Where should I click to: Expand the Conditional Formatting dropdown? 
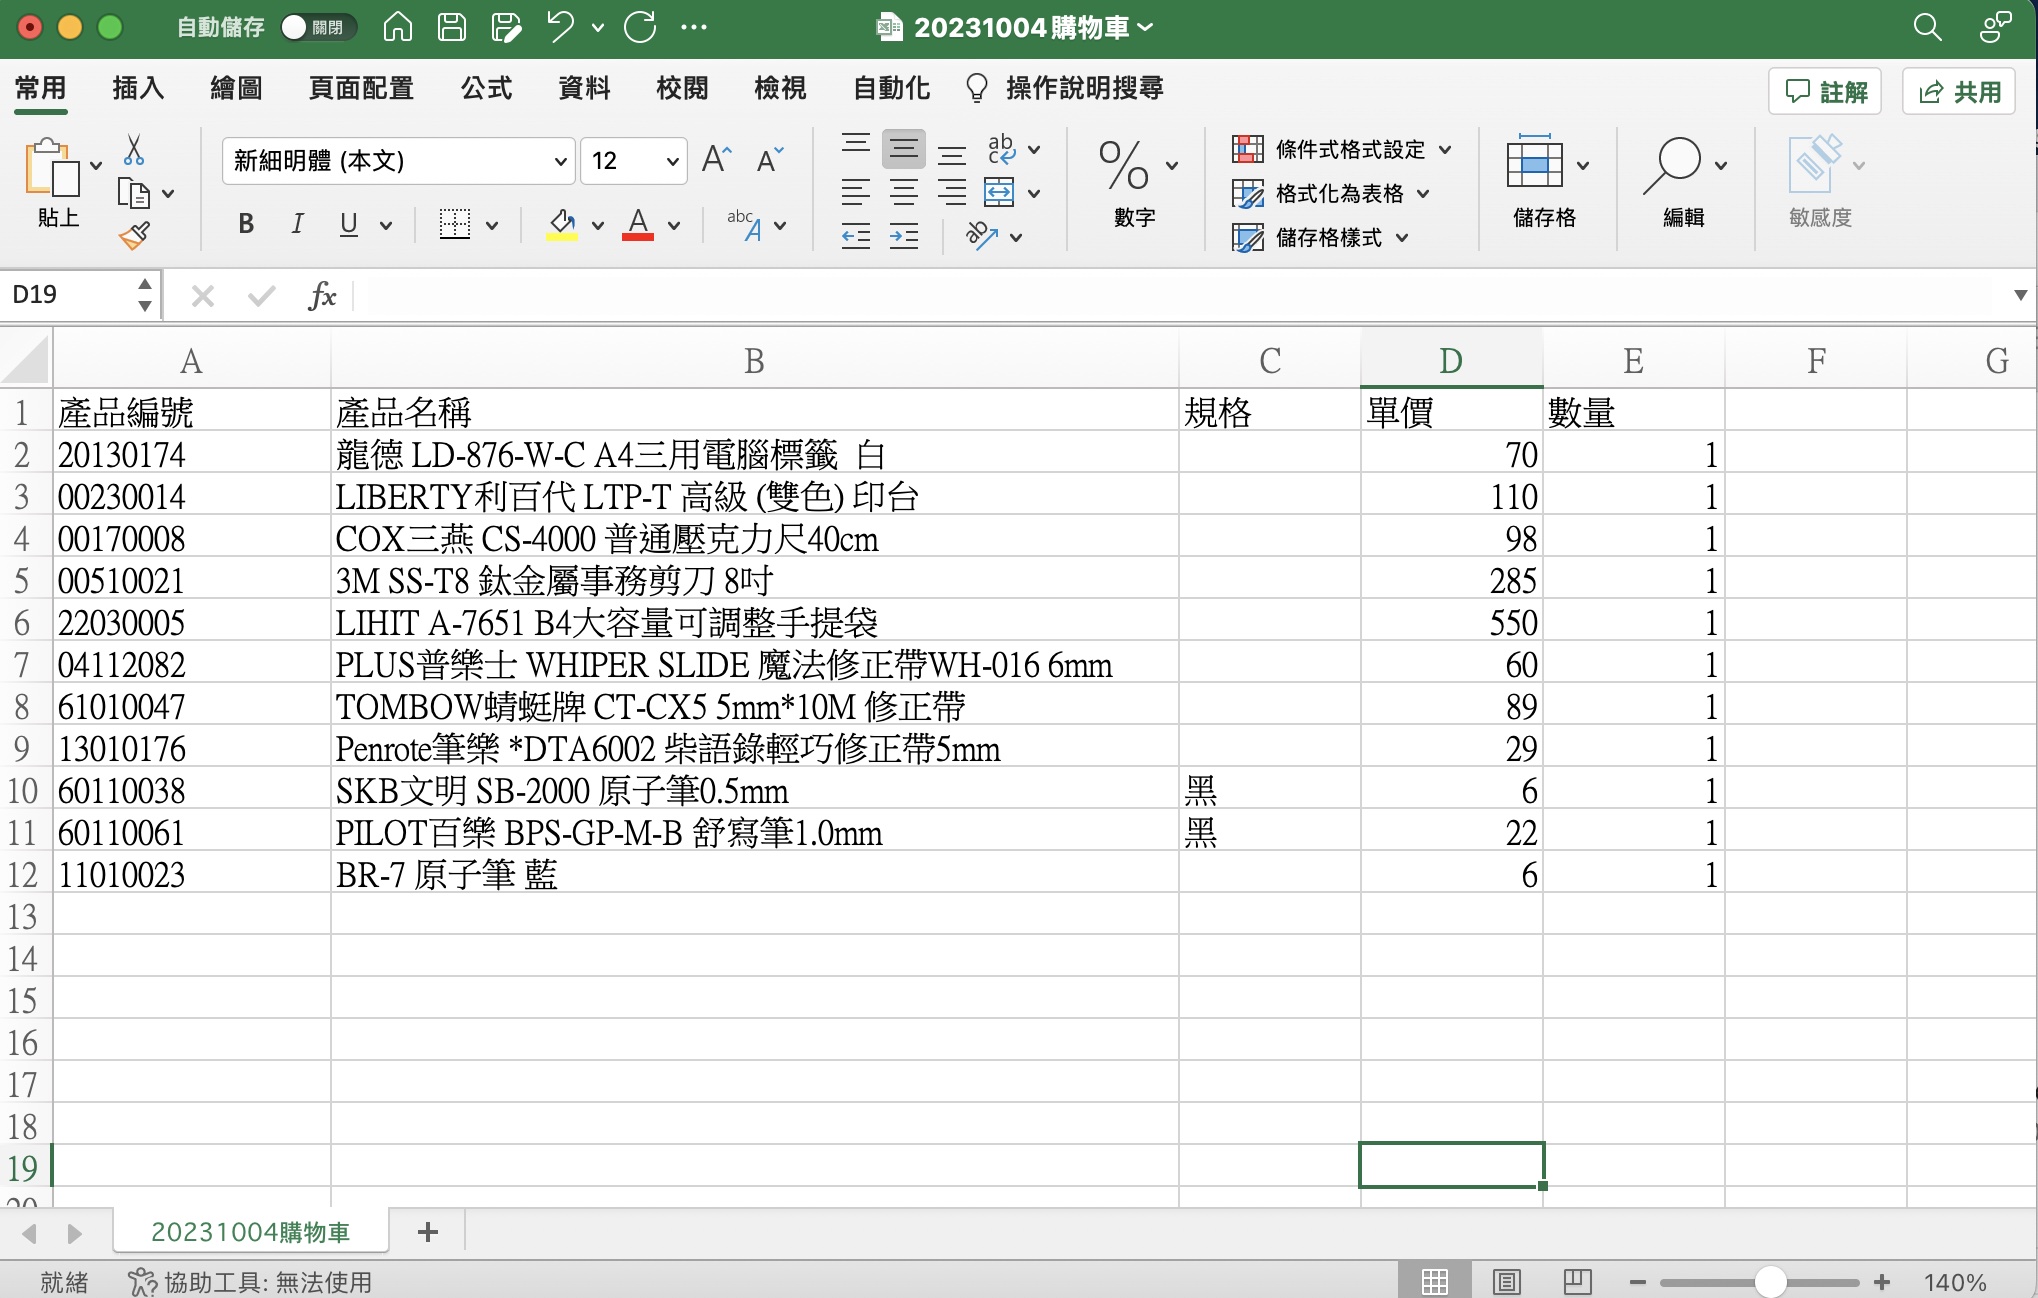coord(1446,150)
